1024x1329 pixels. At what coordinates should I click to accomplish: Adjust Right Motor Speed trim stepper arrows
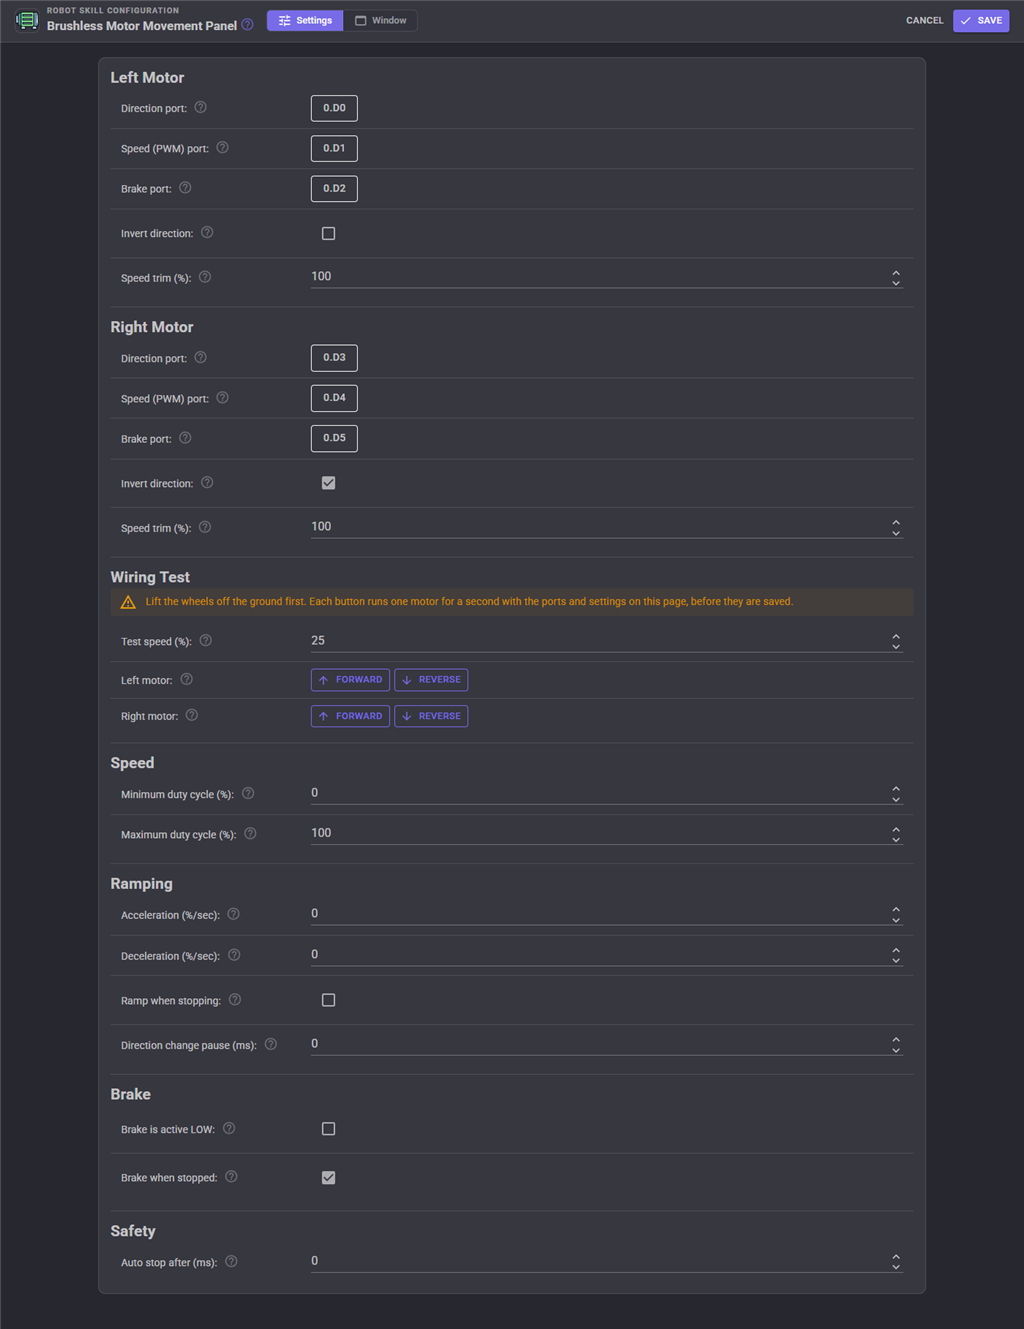pos(896,527)
